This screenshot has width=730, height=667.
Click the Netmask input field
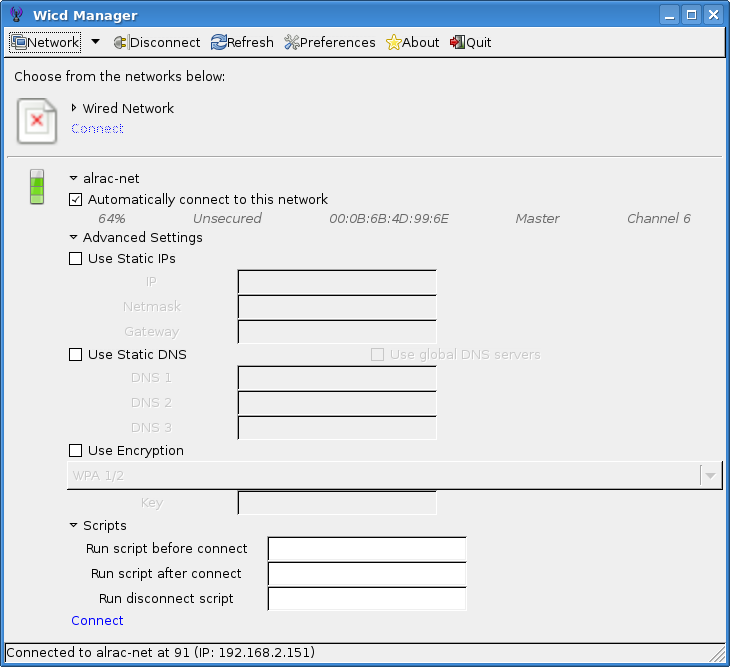(337, 307)
